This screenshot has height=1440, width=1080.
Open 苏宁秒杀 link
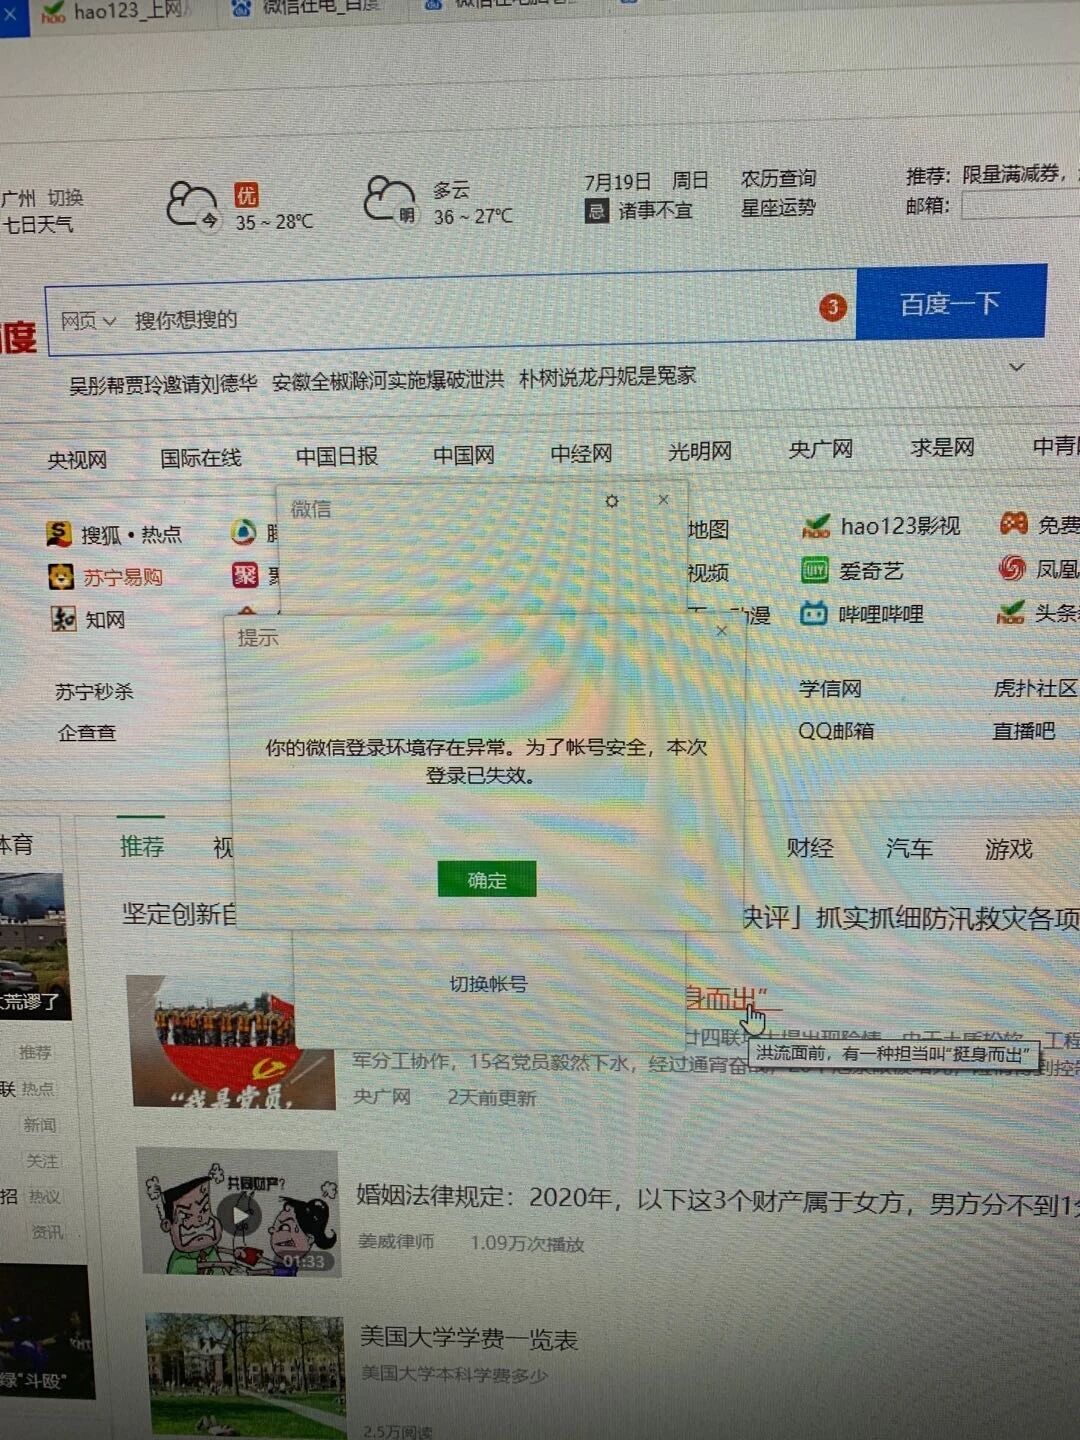tap(94, 691)
